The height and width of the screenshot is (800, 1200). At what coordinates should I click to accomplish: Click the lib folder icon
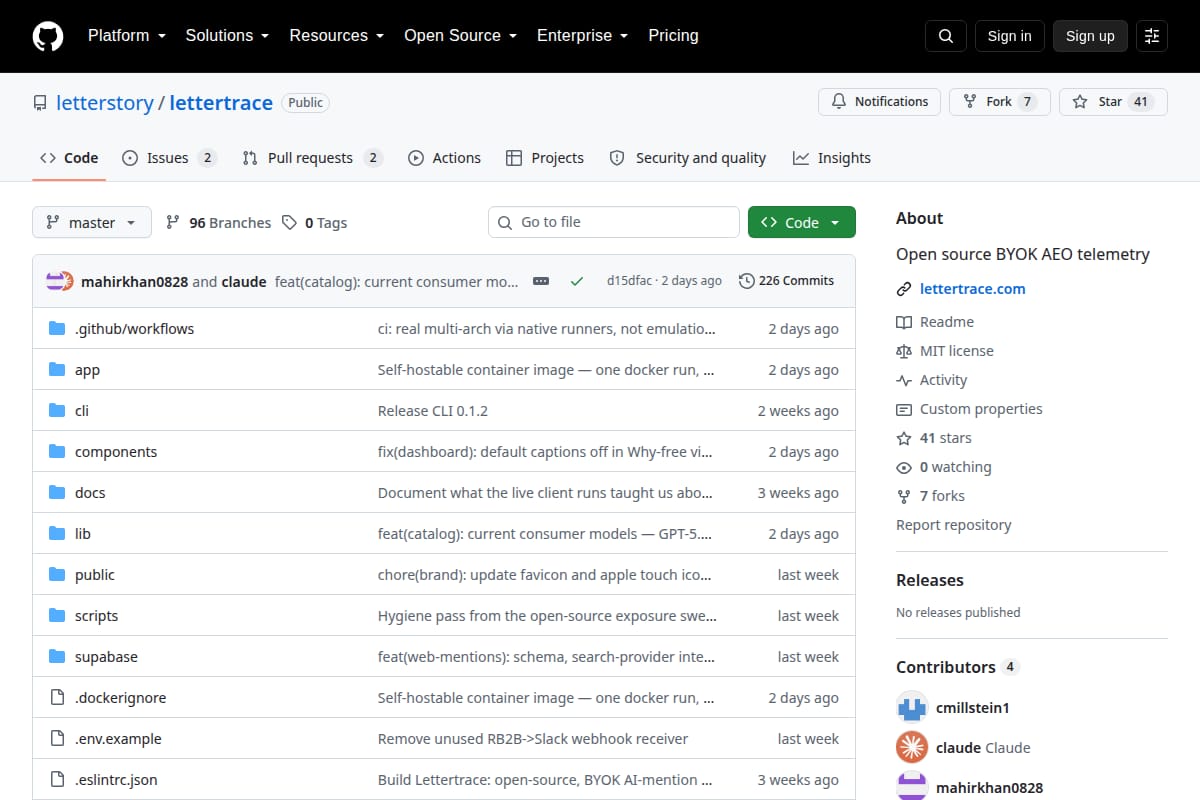[x=57, y=534]
